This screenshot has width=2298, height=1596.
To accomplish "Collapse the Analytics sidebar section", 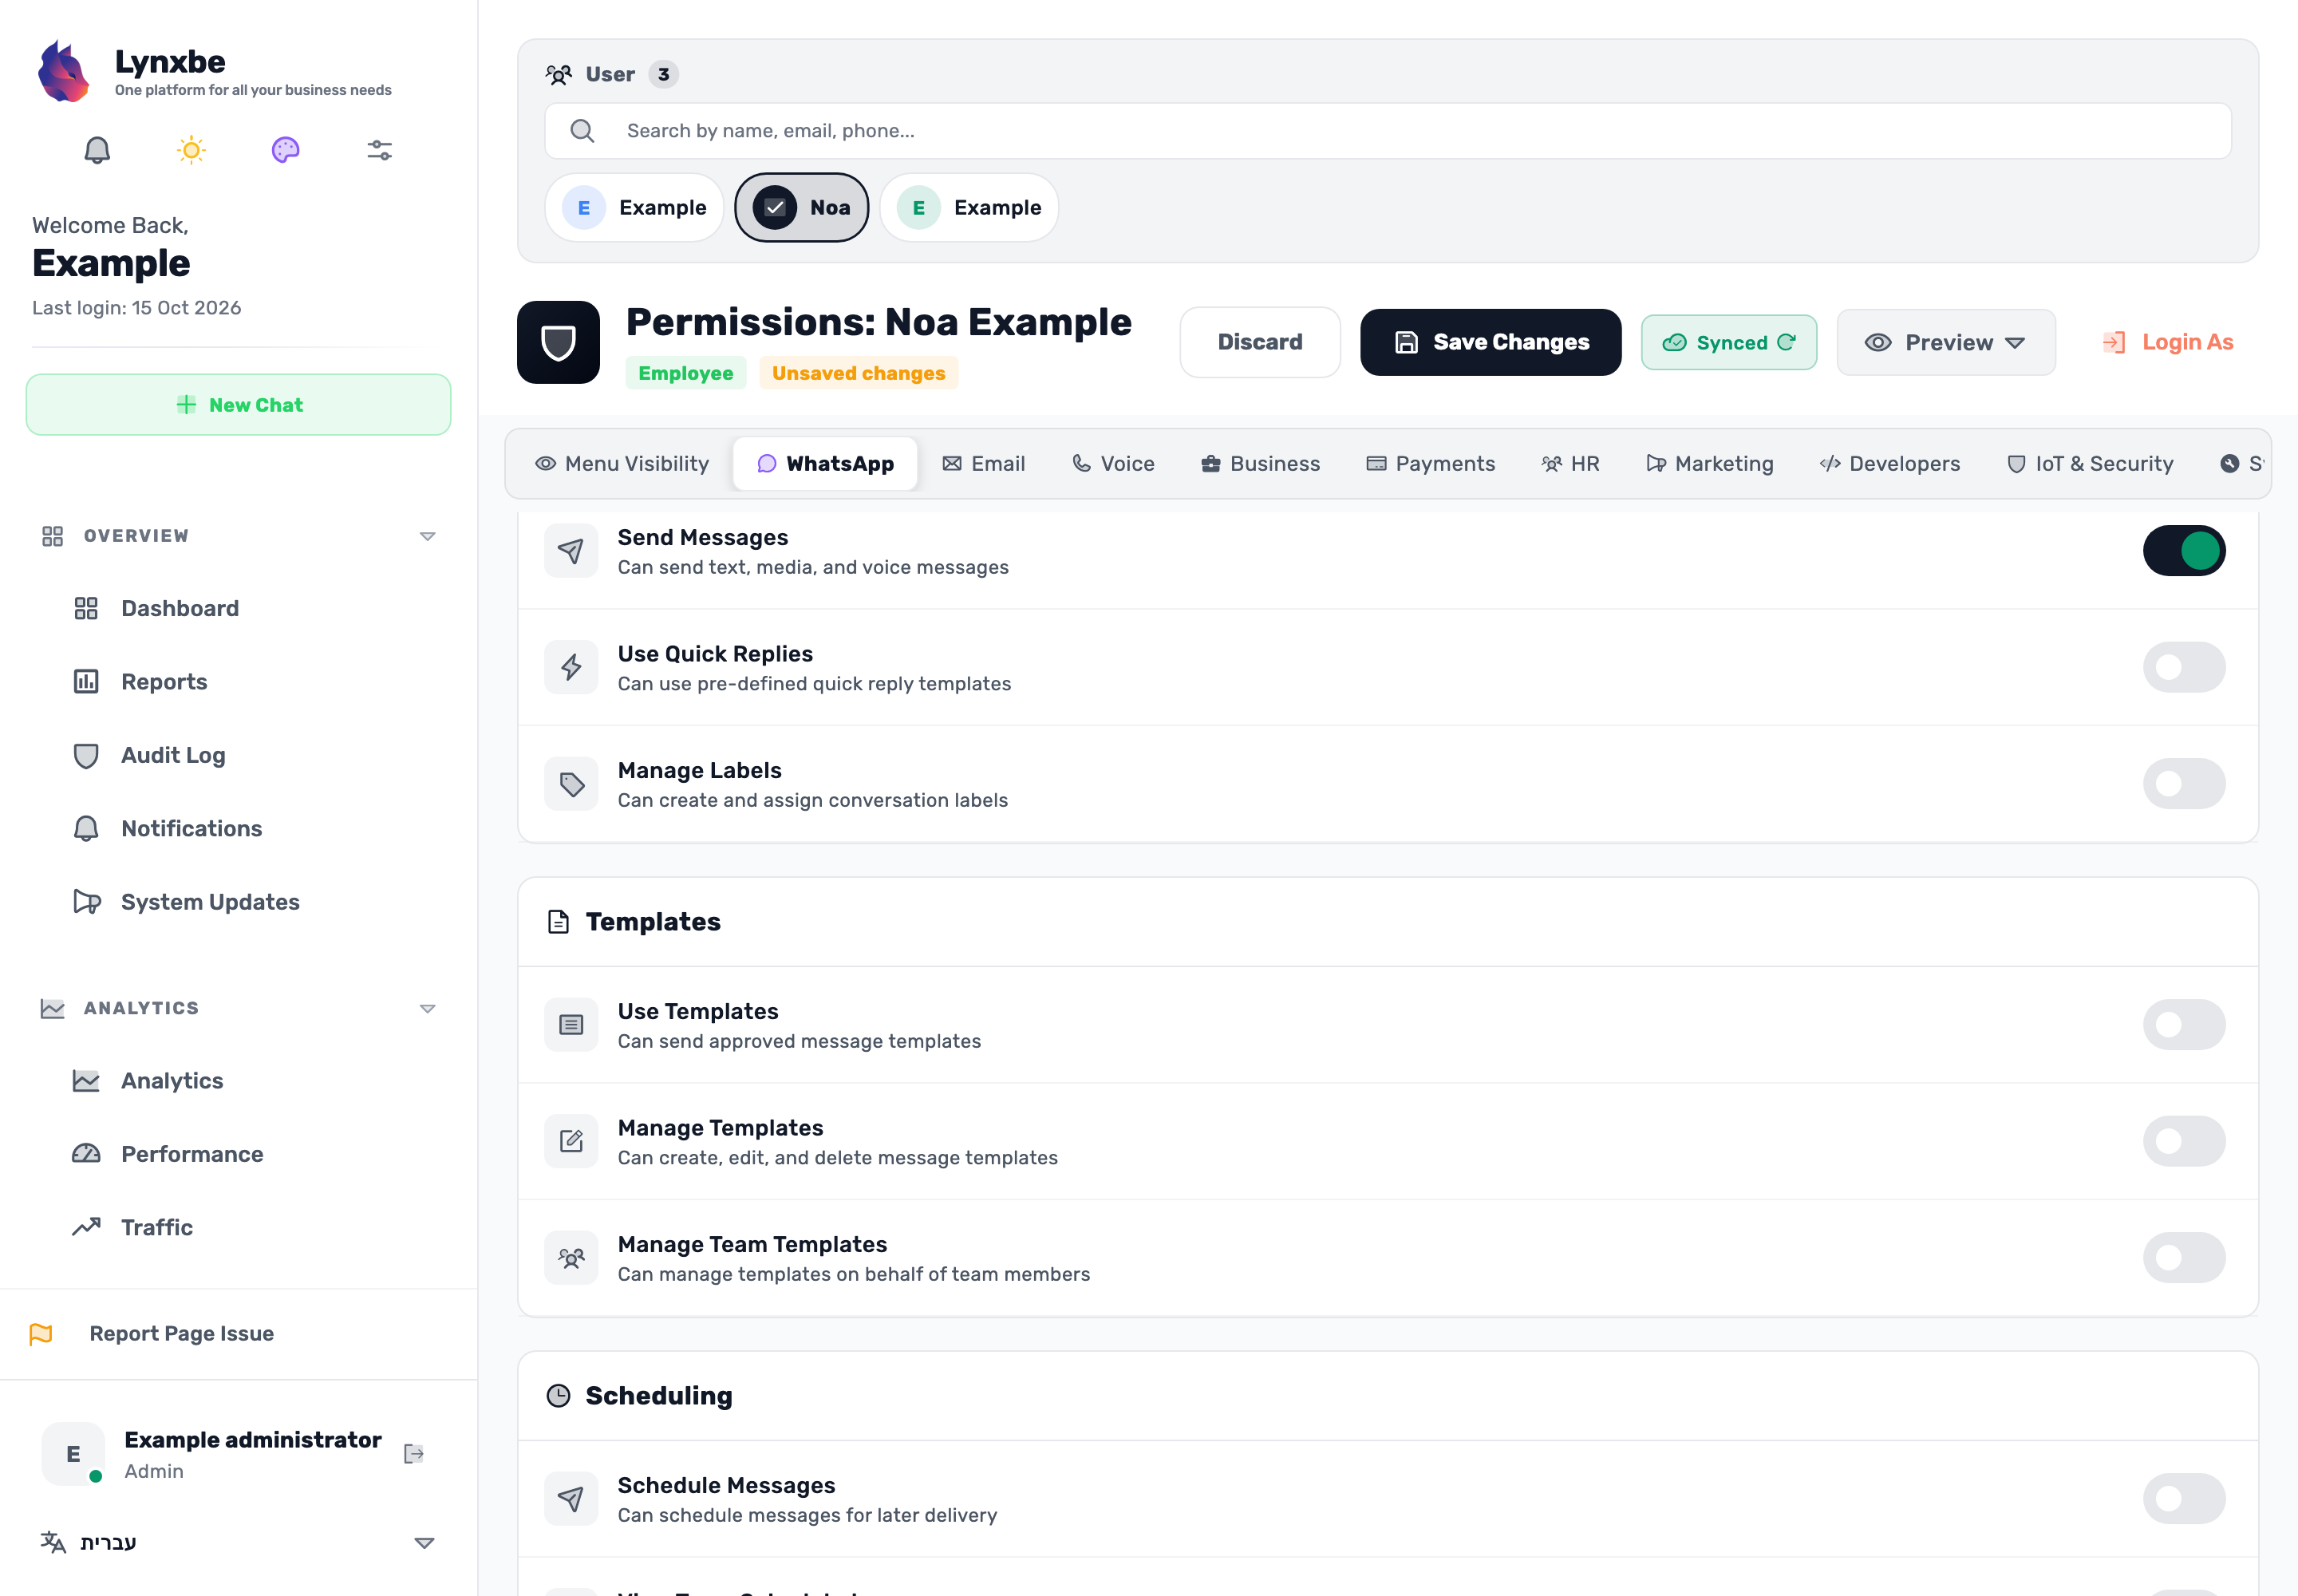I will (x=427, y=1008).
